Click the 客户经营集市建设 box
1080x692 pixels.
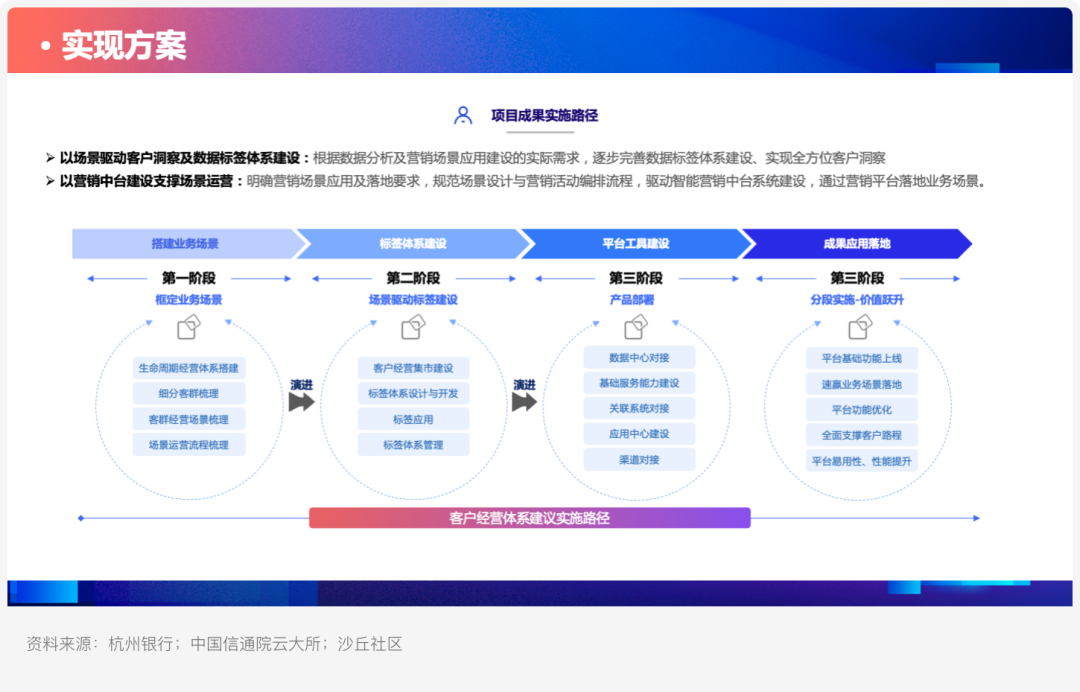pos(413,368)
